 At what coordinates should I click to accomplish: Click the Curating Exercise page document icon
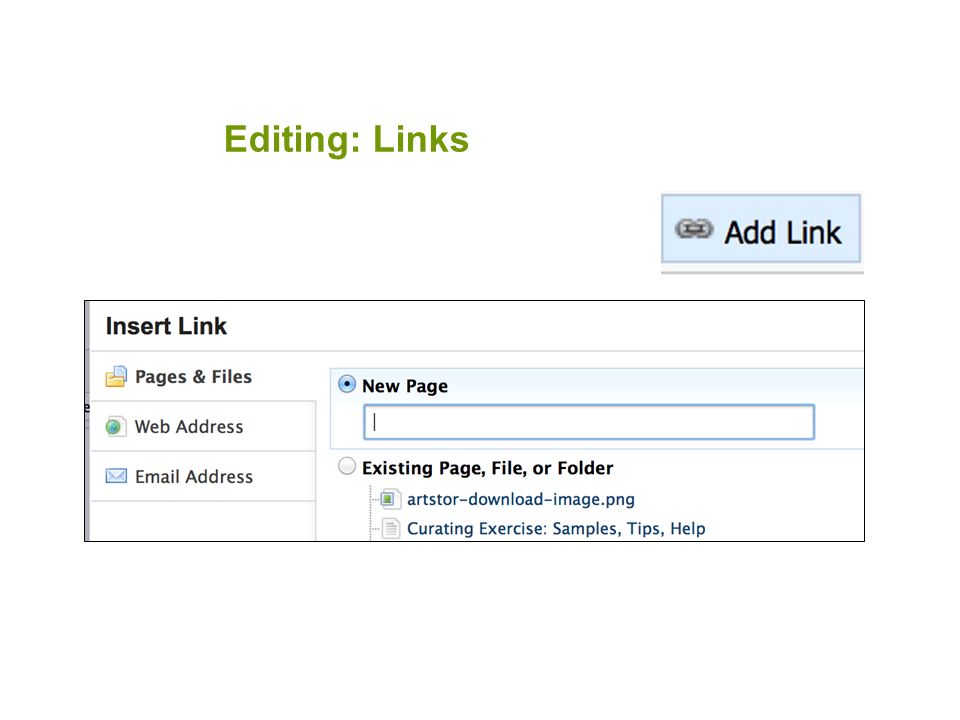(x=391, y=528)
